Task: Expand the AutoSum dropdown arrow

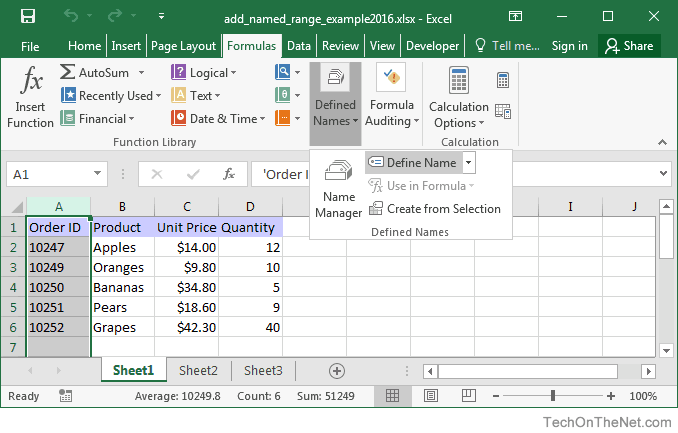Action: 141,72
